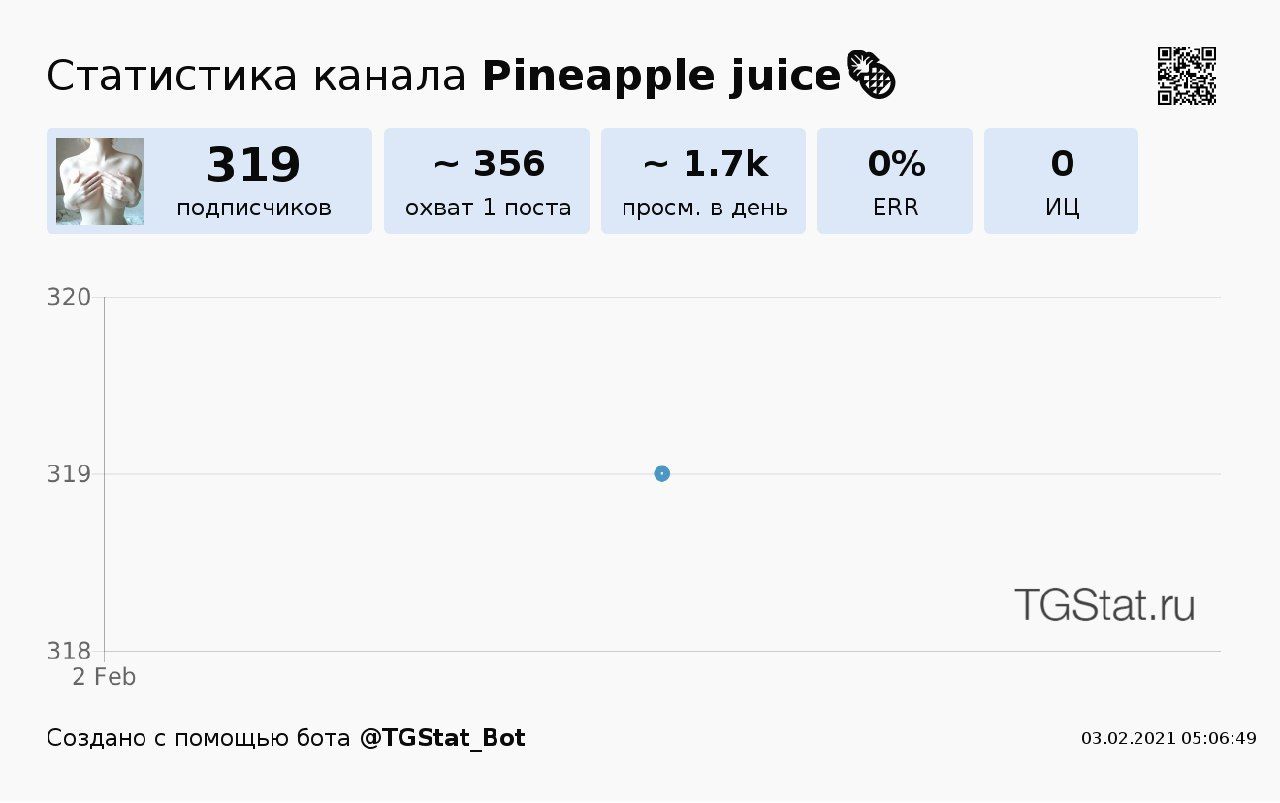Click the 0 ИЦ stat card
This screenshot has width=1280, height=803.
(x=1061, y=181)
